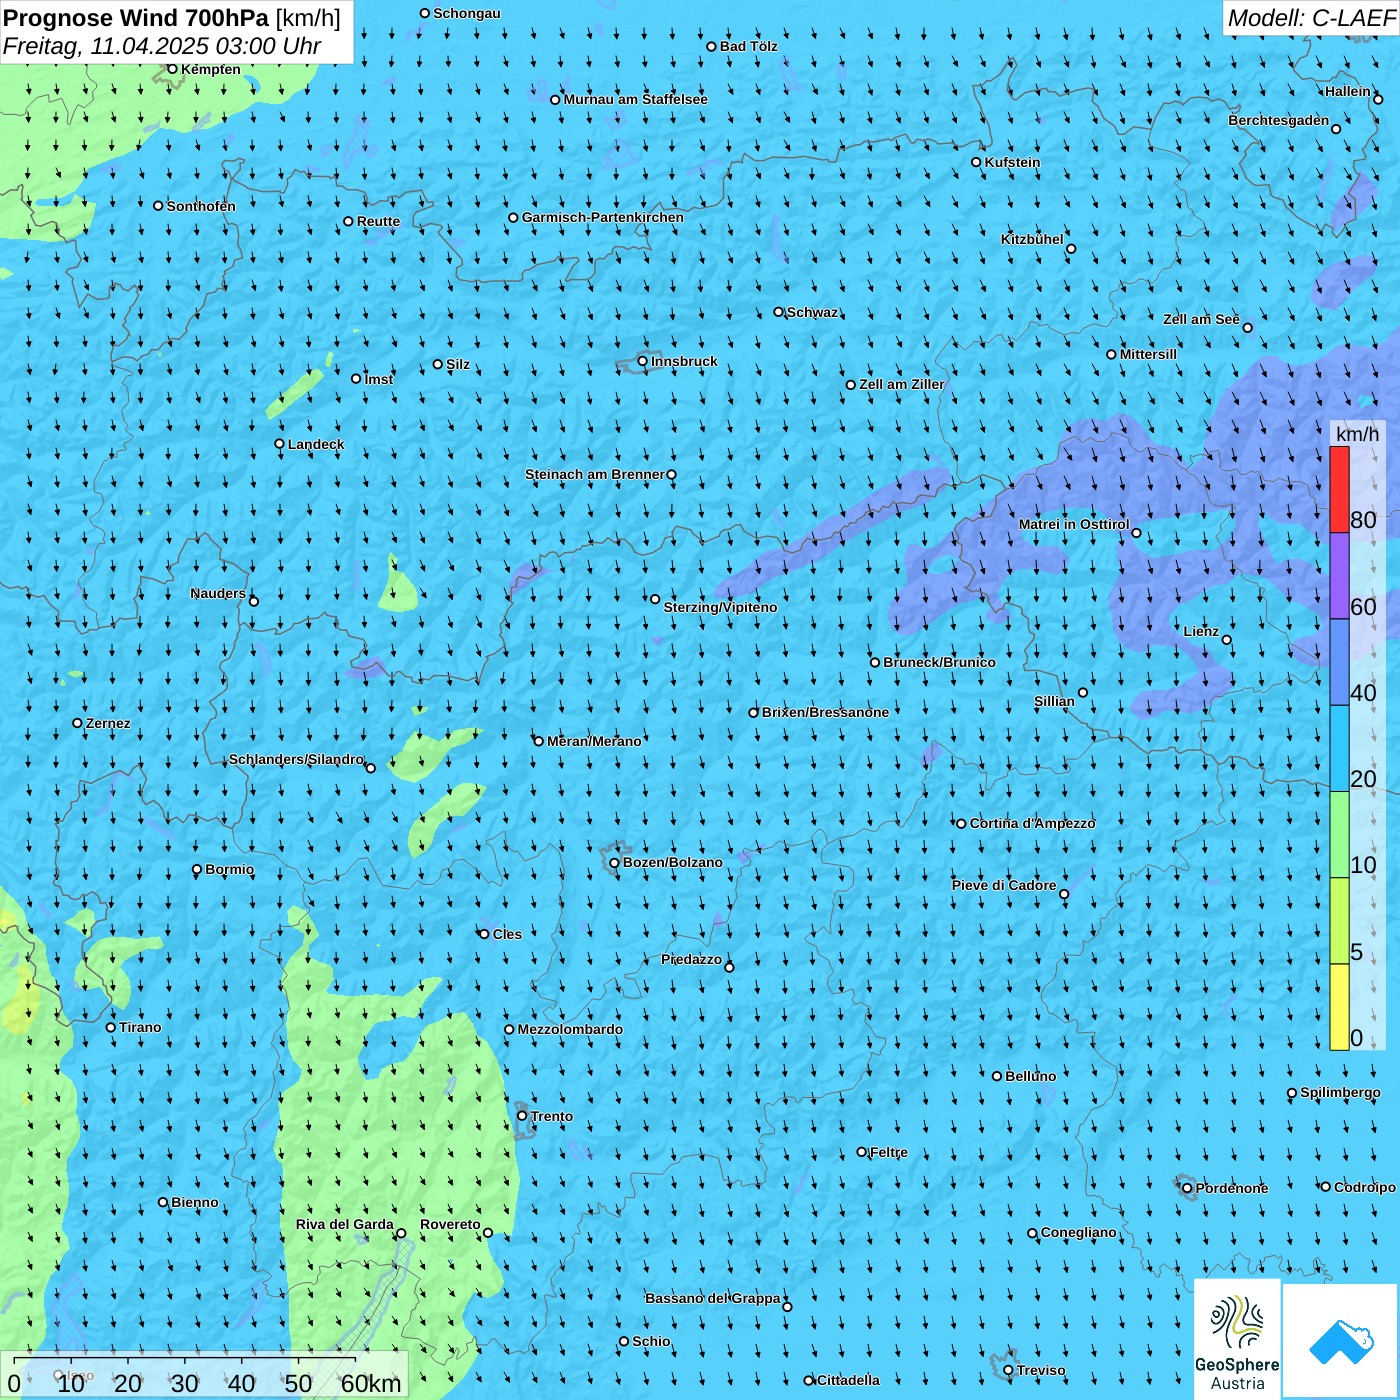Screen dimensions: 1400x1400
Task: Click the Zell am See label
Action: (1201, 319)
